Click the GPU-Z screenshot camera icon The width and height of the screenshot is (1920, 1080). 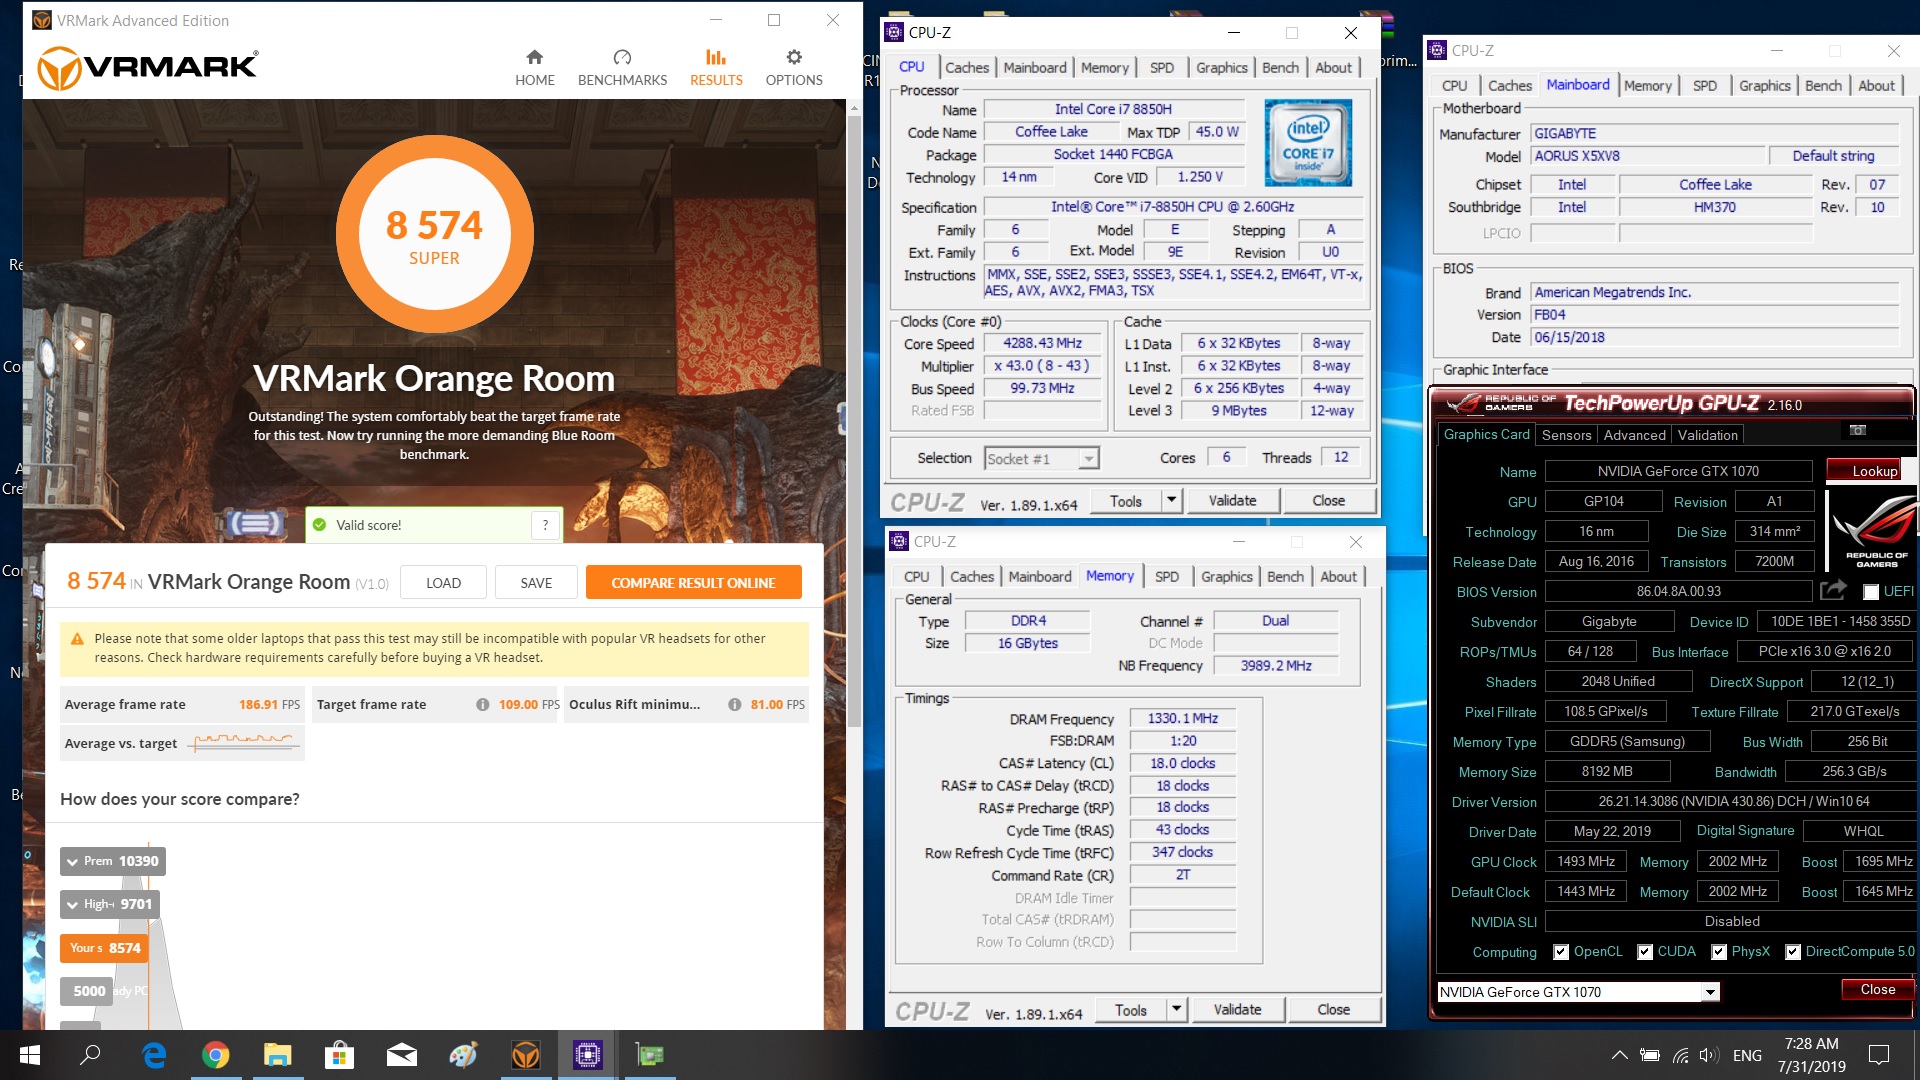point(1858,430)
